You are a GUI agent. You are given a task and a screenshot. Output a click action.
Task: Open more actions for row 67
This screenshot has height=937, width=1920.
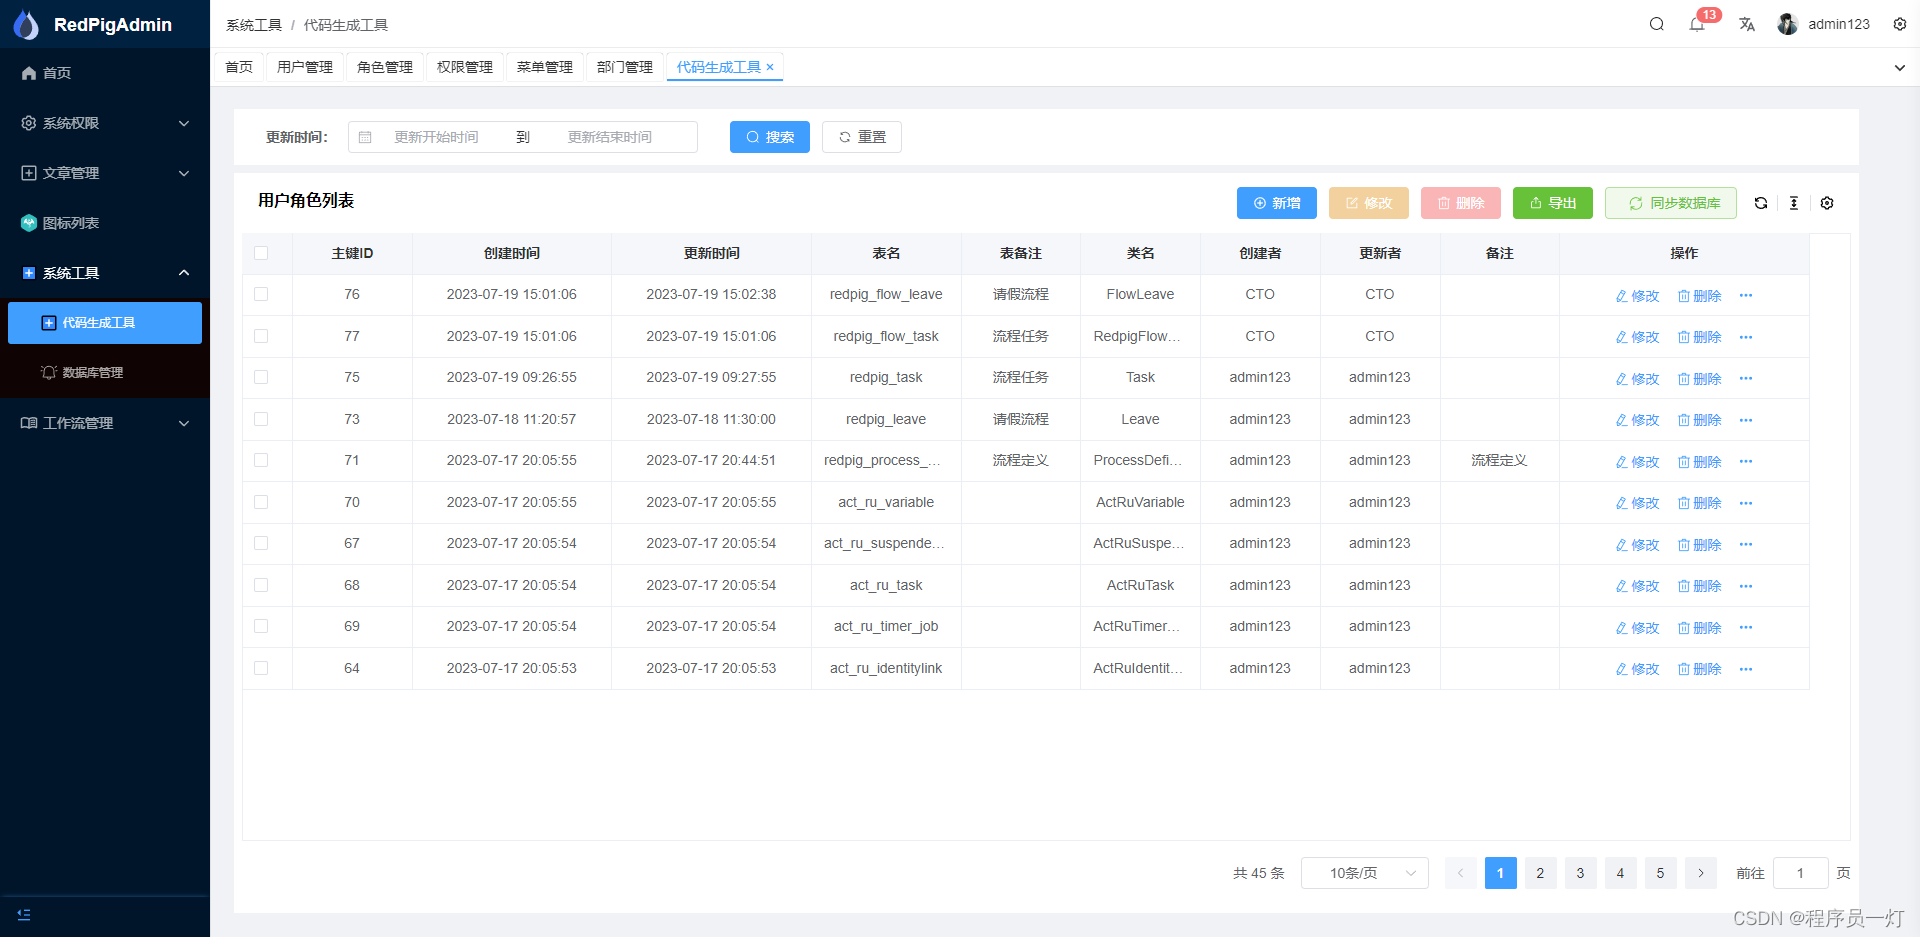point(1746,544)
